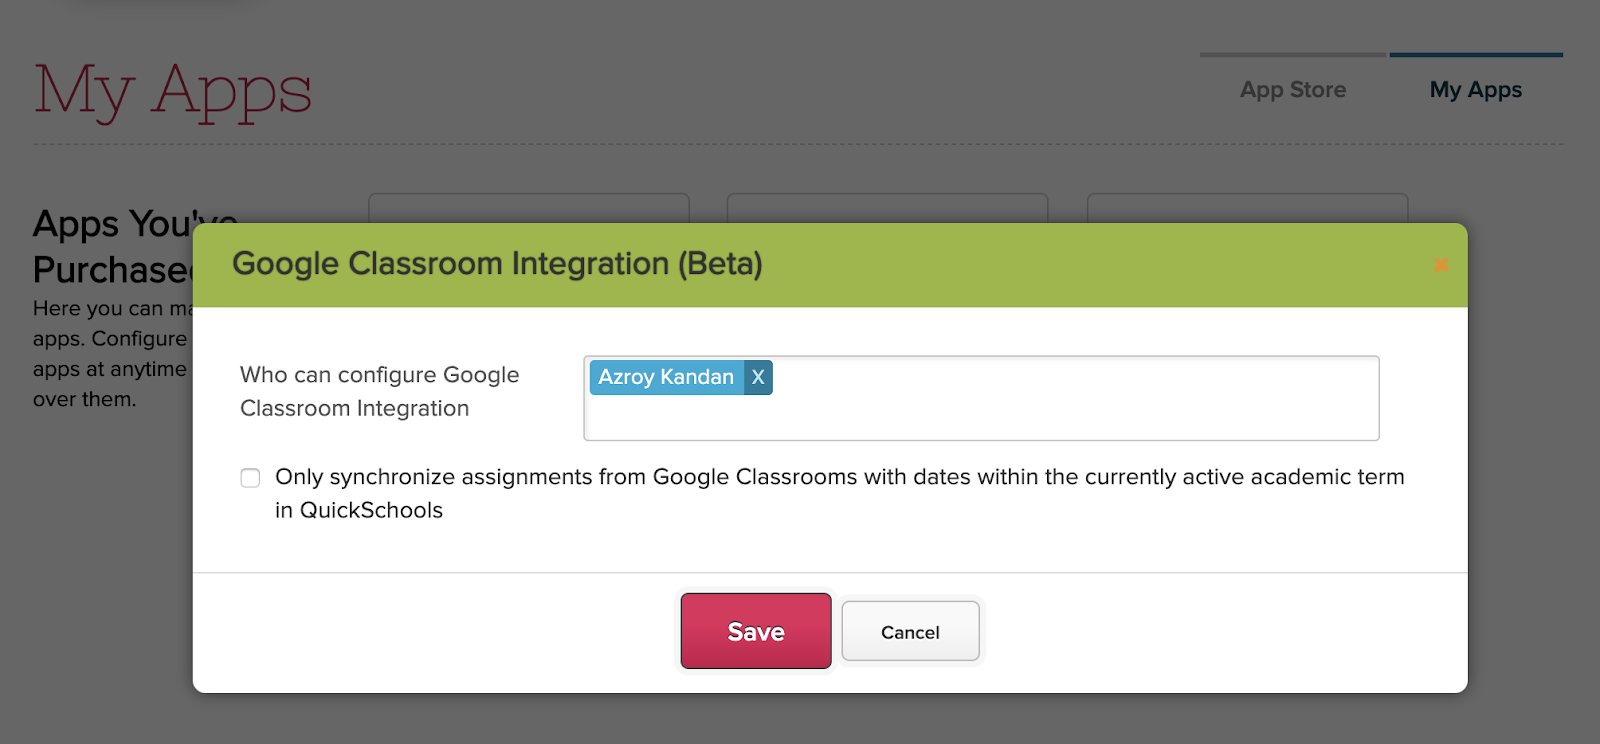The width and height of the screenshot is (1600, 744).
Task: Remove Azroy Kandan using the X icon
Action: [x=758, y=377]
